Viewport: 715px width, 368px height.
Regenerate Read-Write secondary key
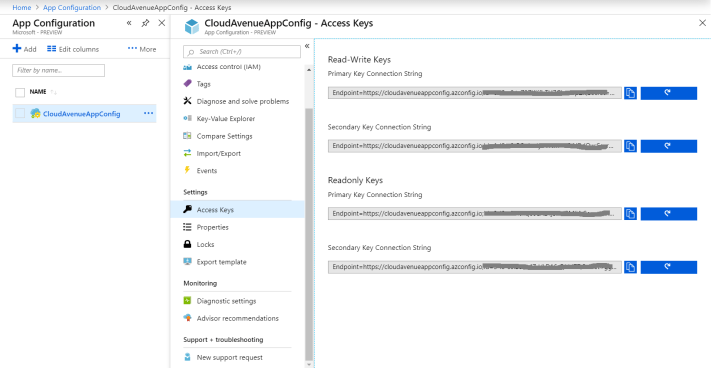coord(668,146)
